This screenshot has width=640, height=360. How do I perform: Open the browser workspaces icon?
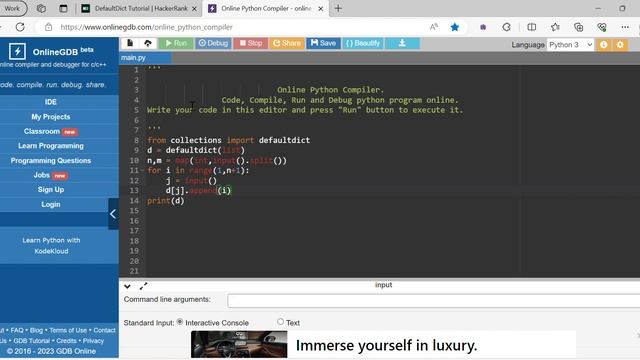click(41, 8)
